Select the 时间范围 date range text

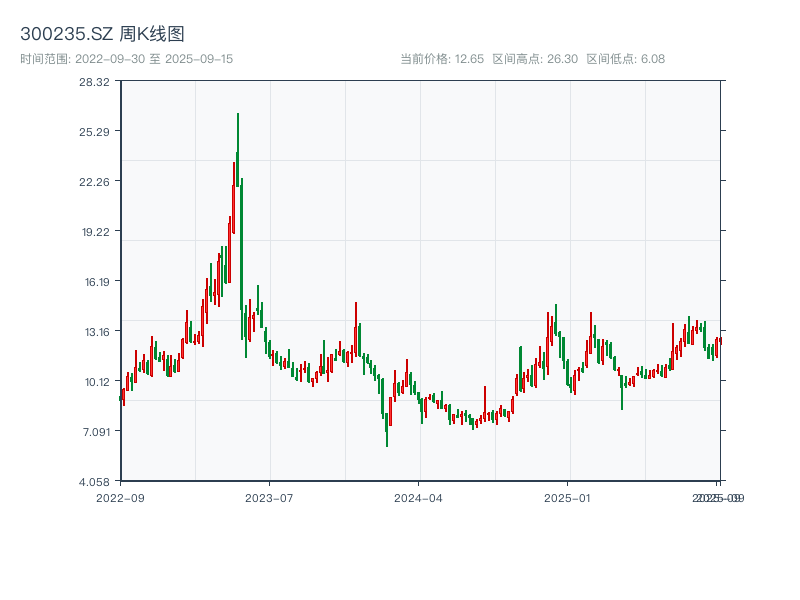tap(126, 59)
